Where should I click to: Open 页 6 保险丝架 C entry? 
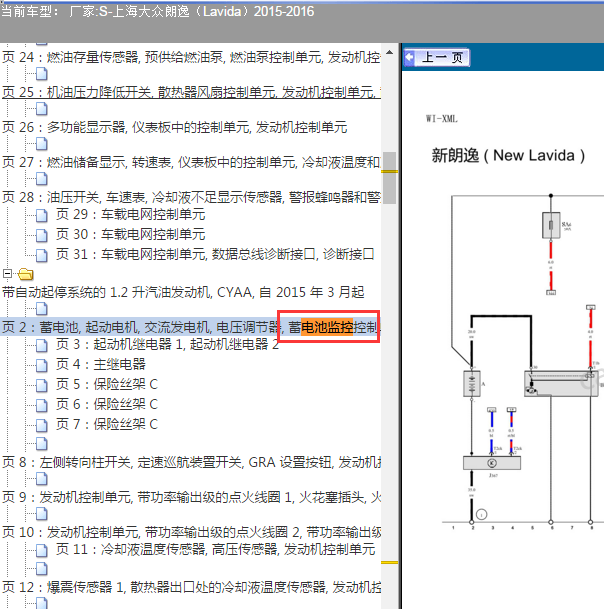tap(107, 404)
